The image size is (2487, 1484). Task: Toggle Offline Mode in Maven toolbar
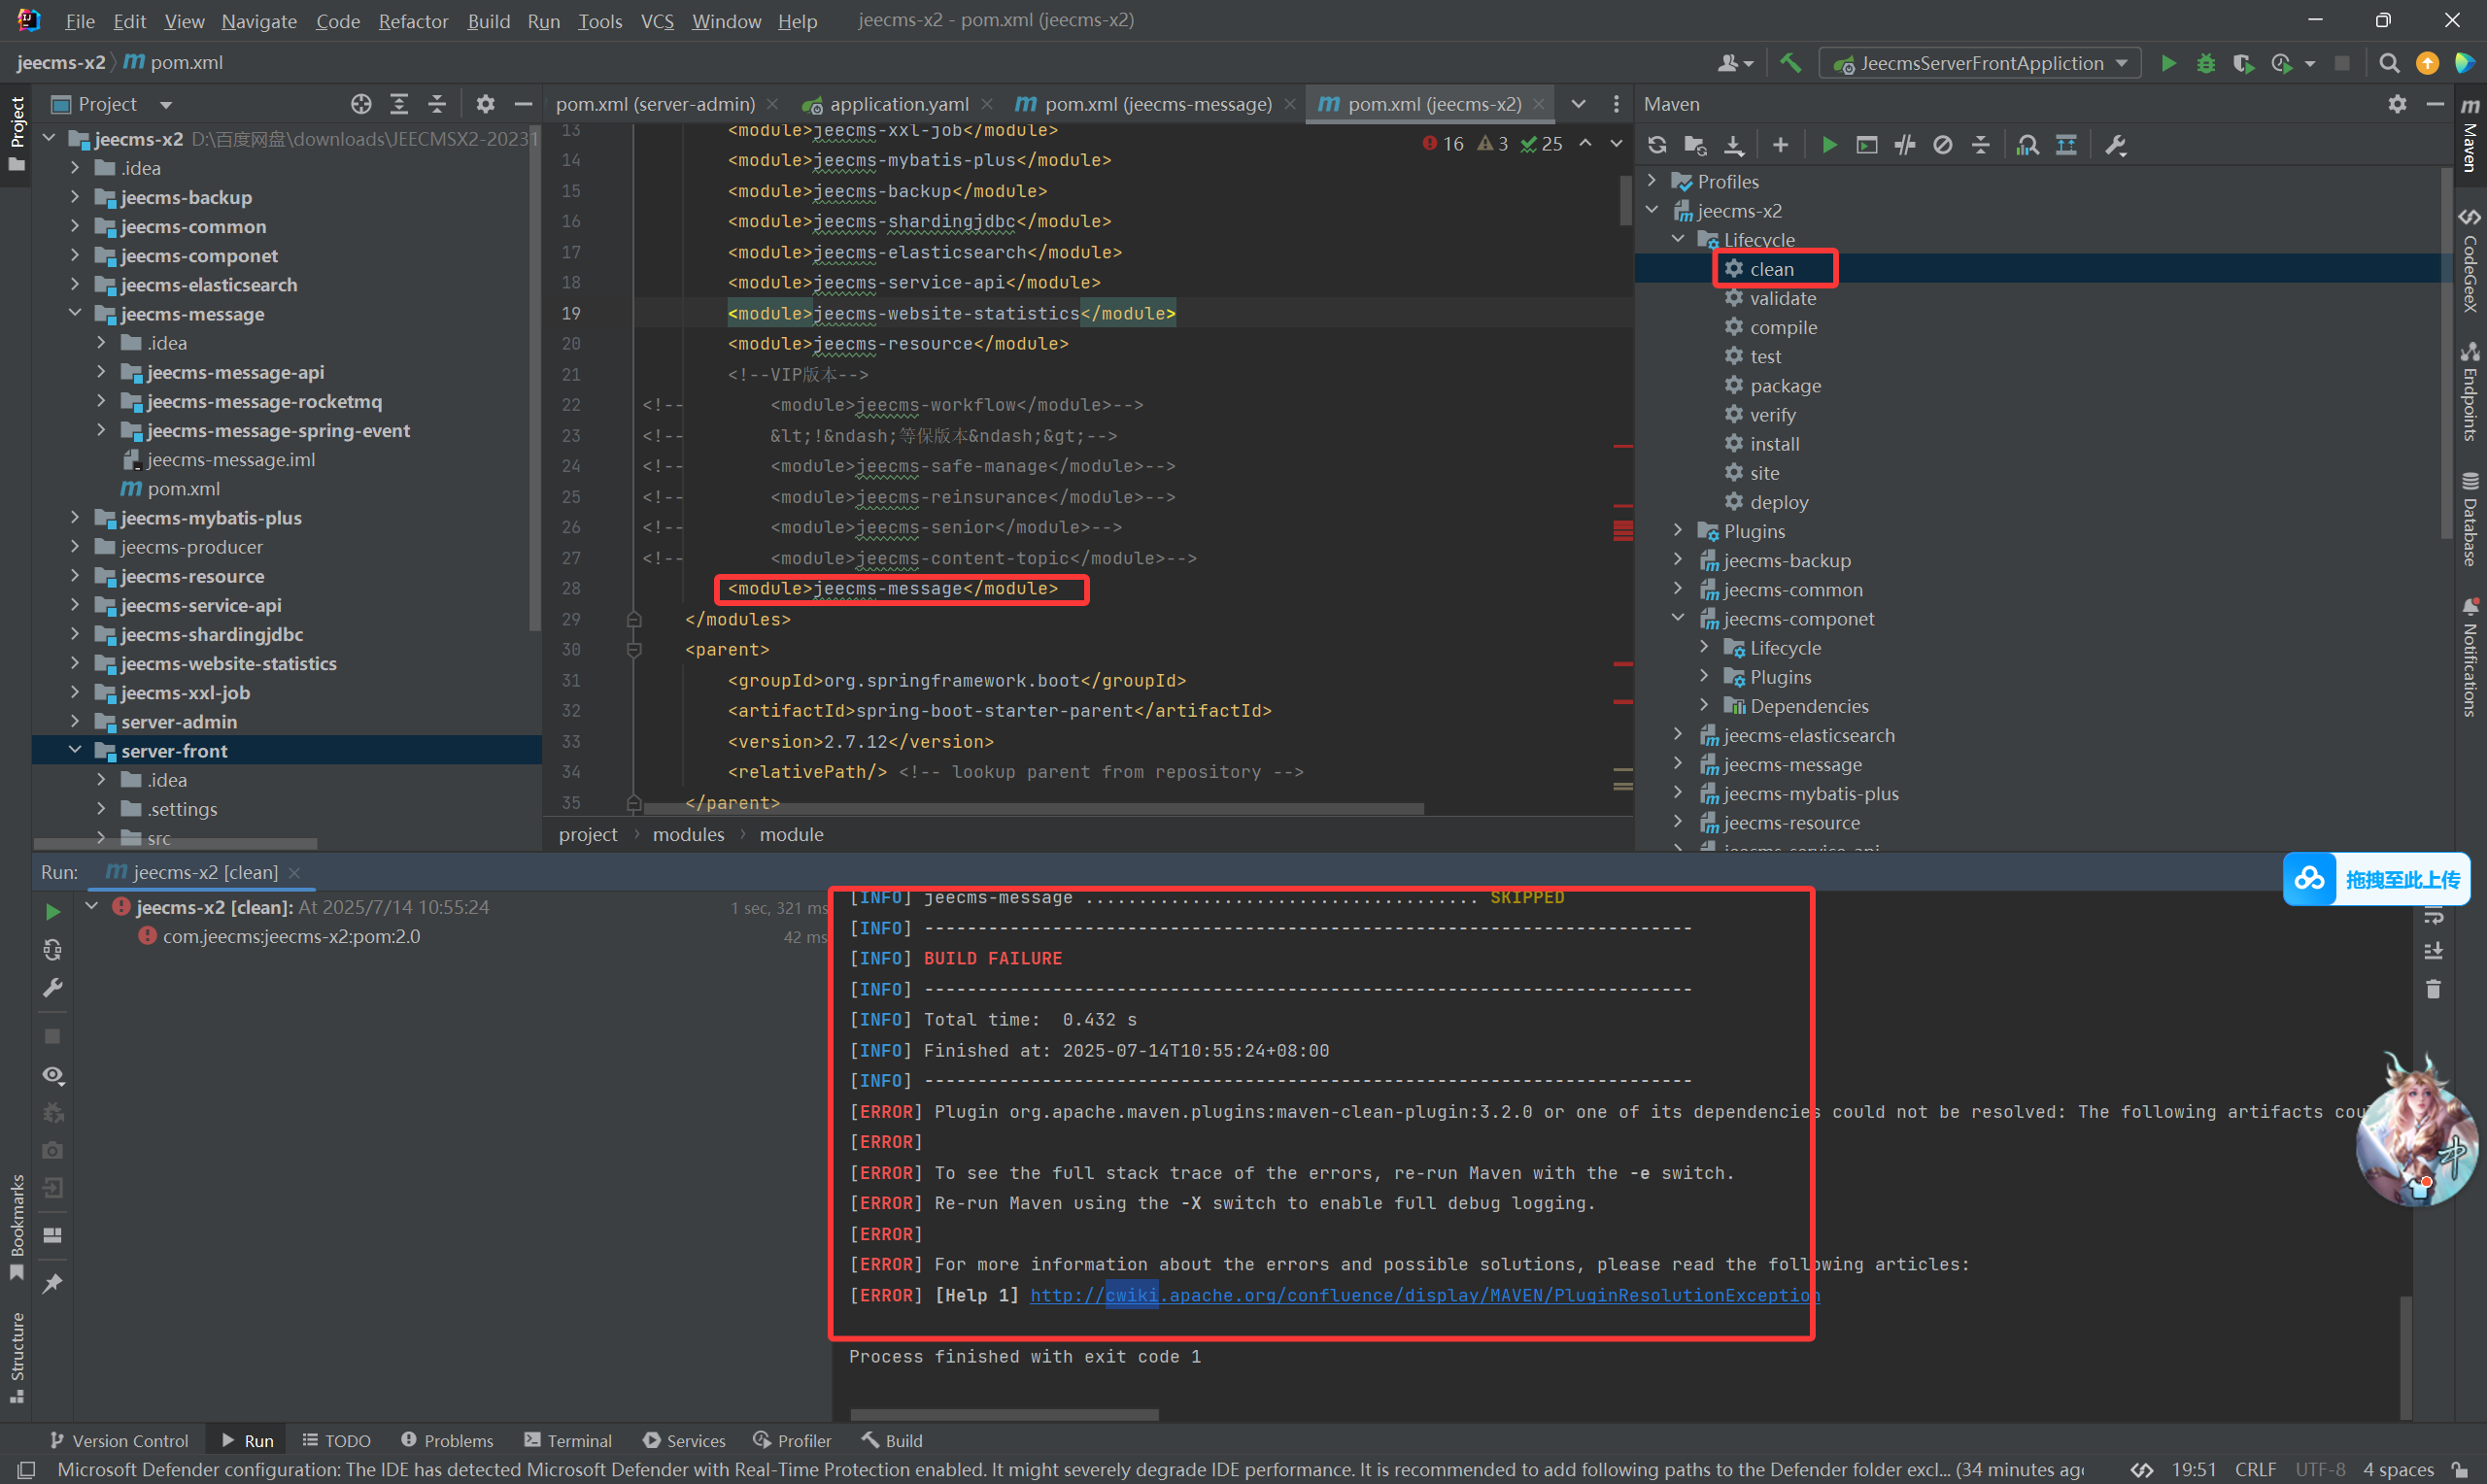tap(1905, 145)
